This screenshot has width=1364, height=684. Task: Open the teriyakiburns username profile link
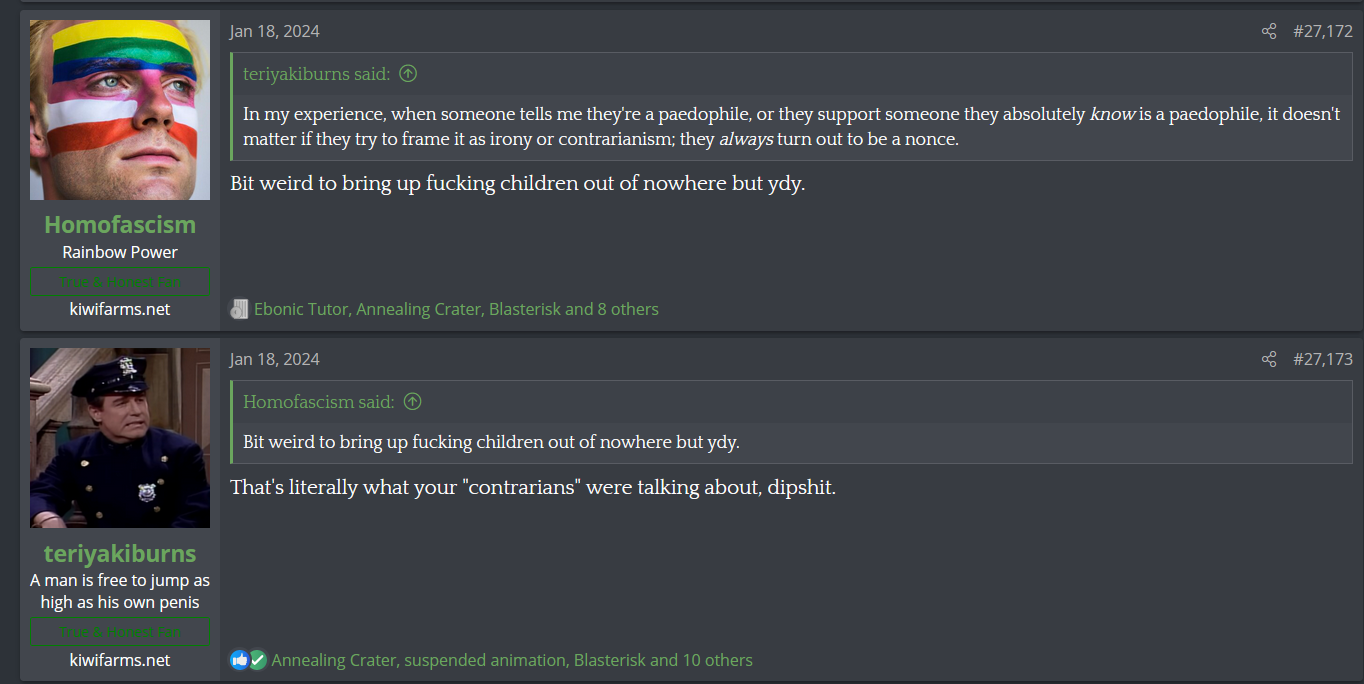(x=120, y=553)
